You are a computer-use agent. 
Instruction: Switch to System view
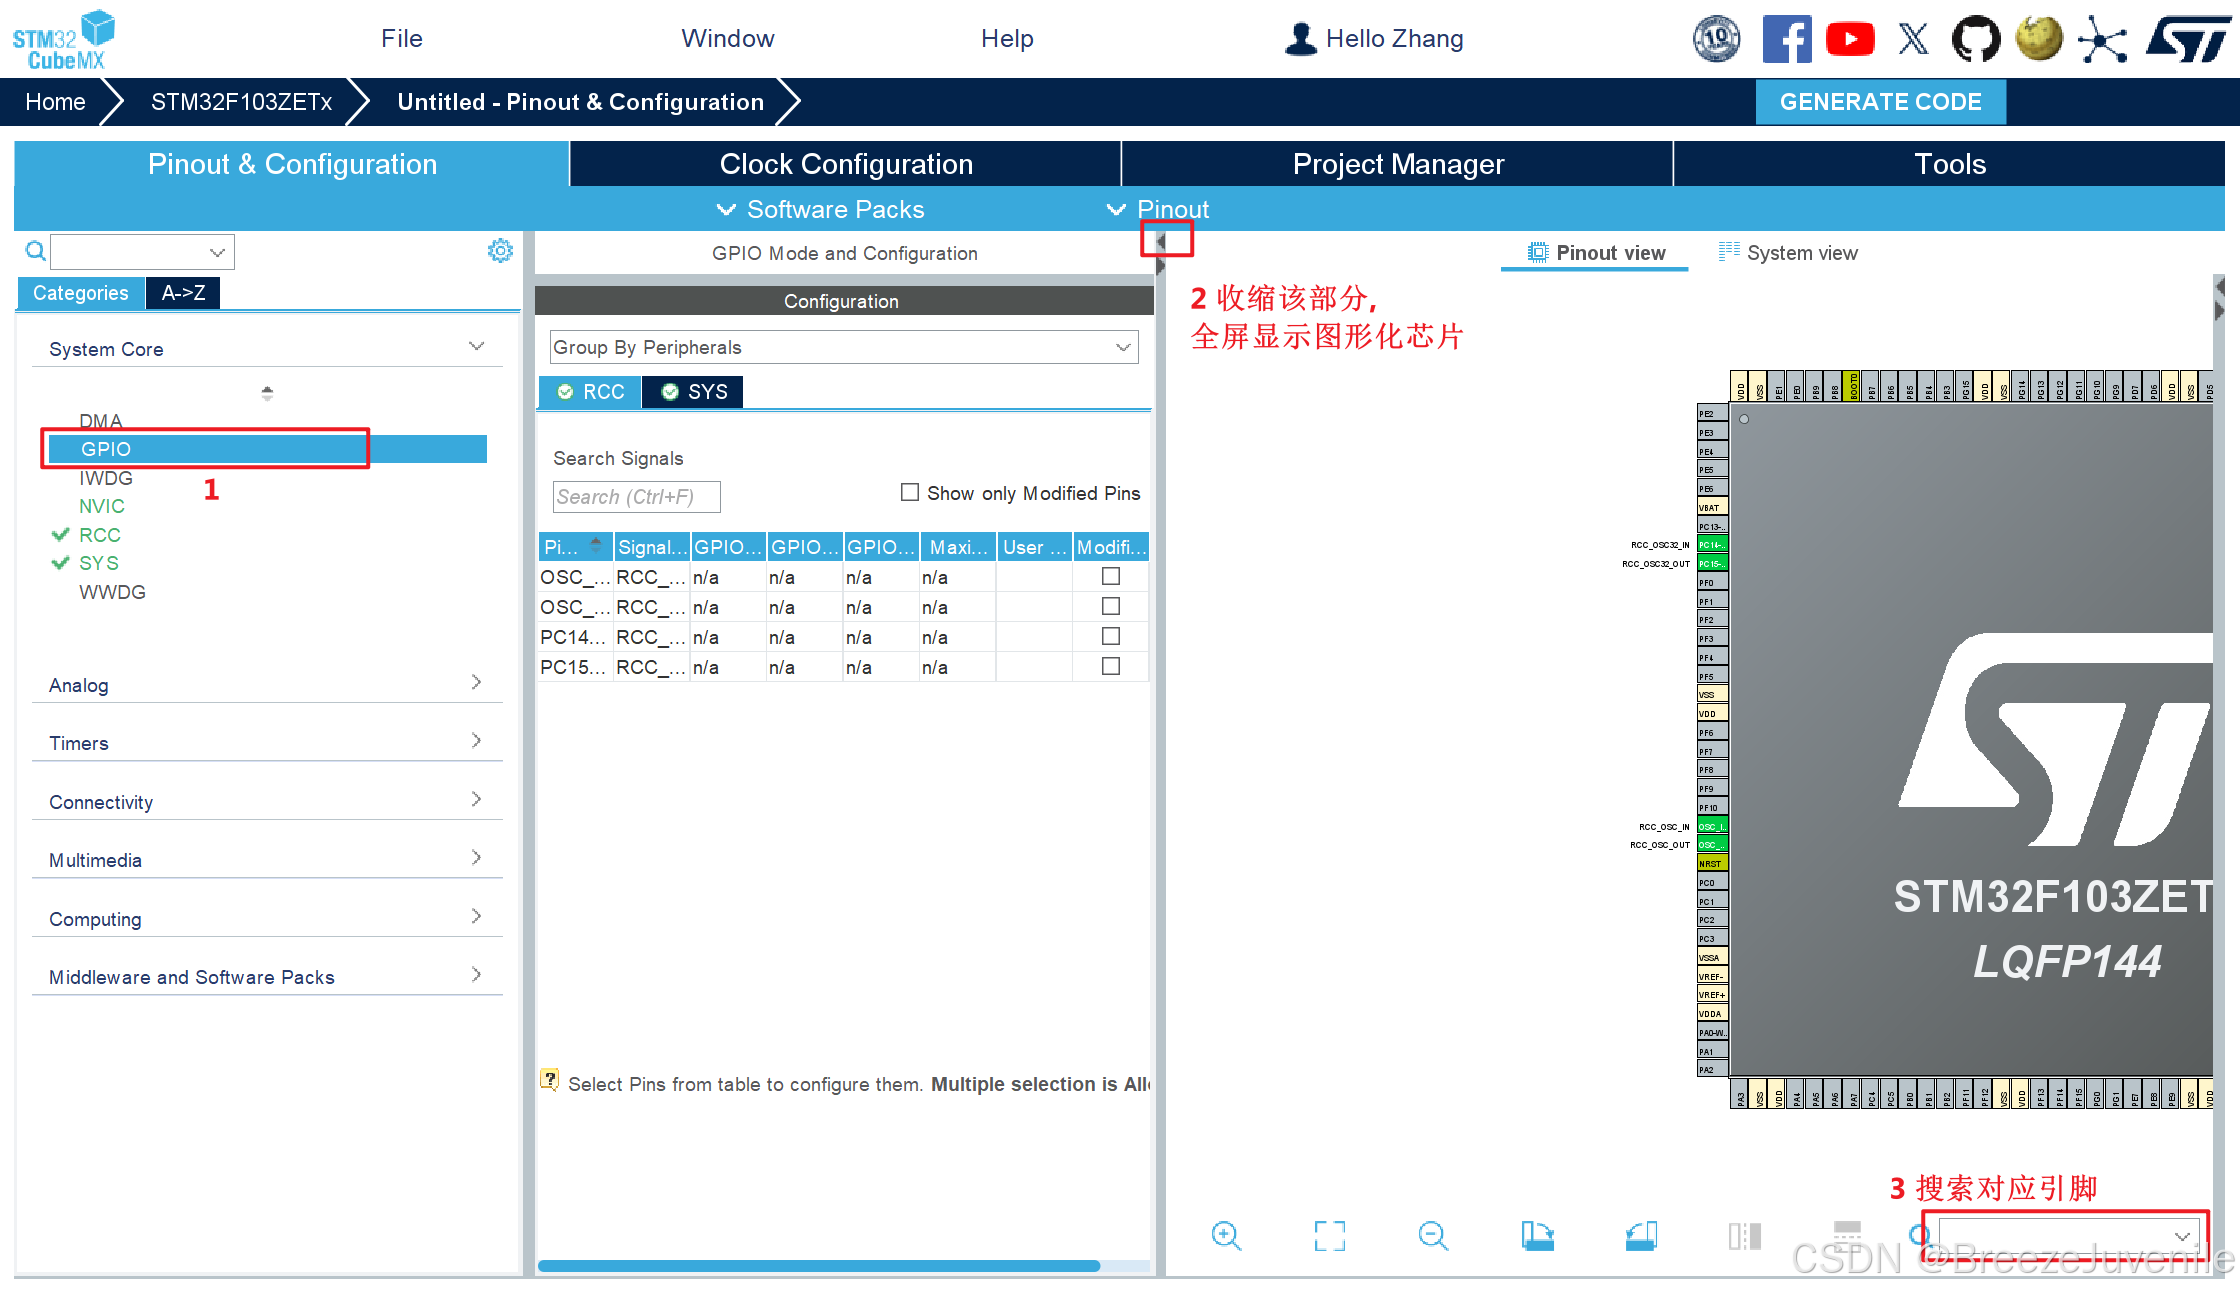pyautogui.click(x=1788, y=253)
